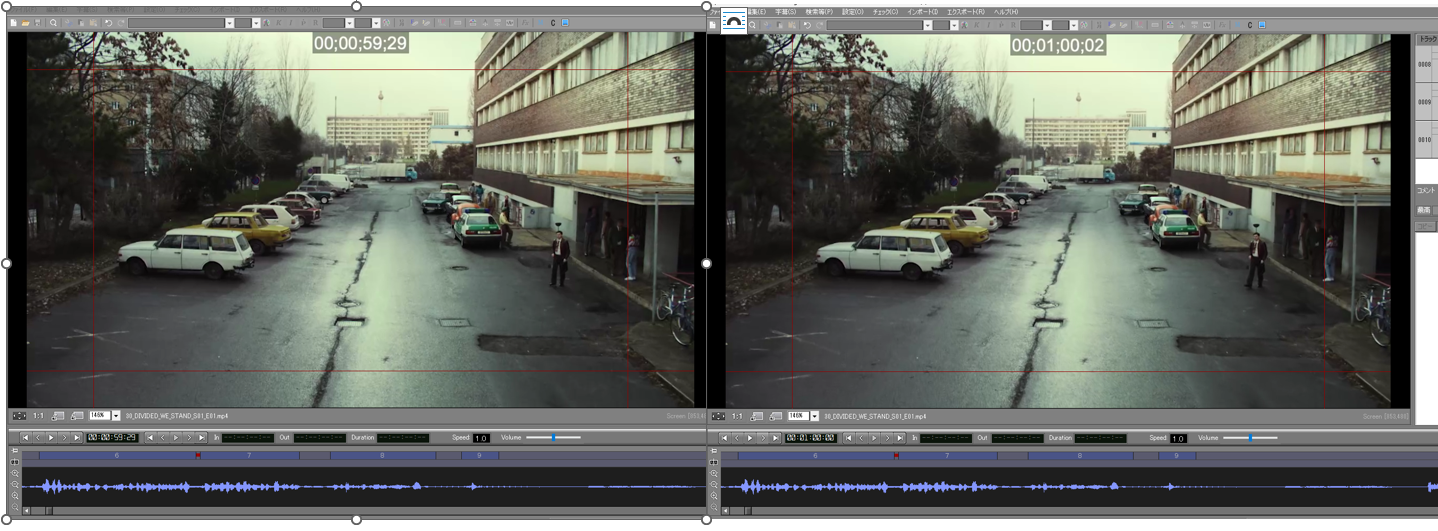Viewport: 1438px width, 531px height.
Task: Click fit-to-screen icon below left video
Action: pos(19,415)
